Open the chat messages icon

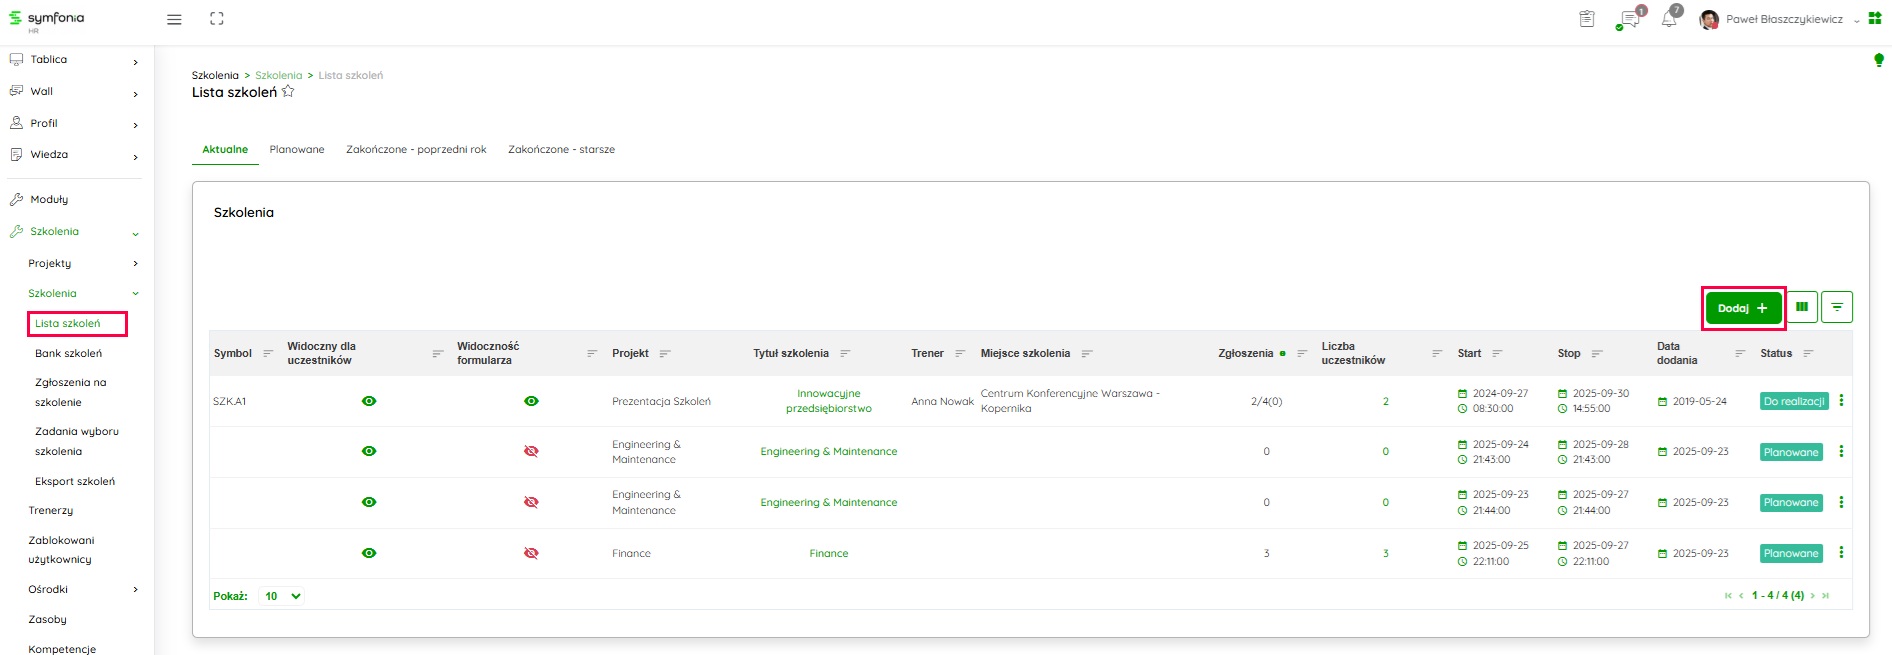coord(1629,19)
